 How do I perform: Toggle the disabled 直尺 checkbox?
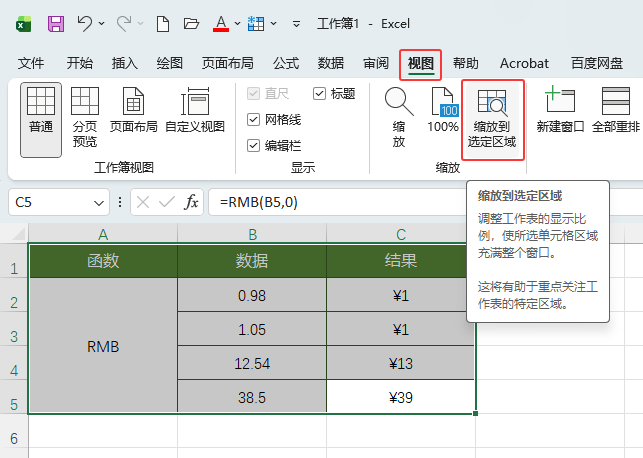[x=253, y=93]
